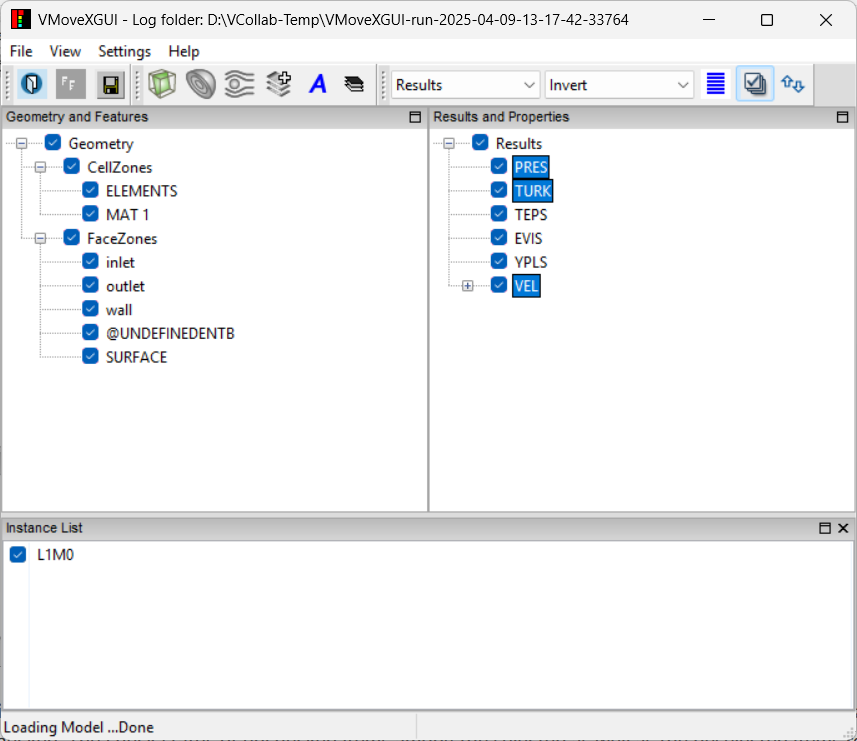Viewport: 857px width, 741px height.
Task: Uncheck the MAT 1 checkbox
Action: click(x=90, y=214)
